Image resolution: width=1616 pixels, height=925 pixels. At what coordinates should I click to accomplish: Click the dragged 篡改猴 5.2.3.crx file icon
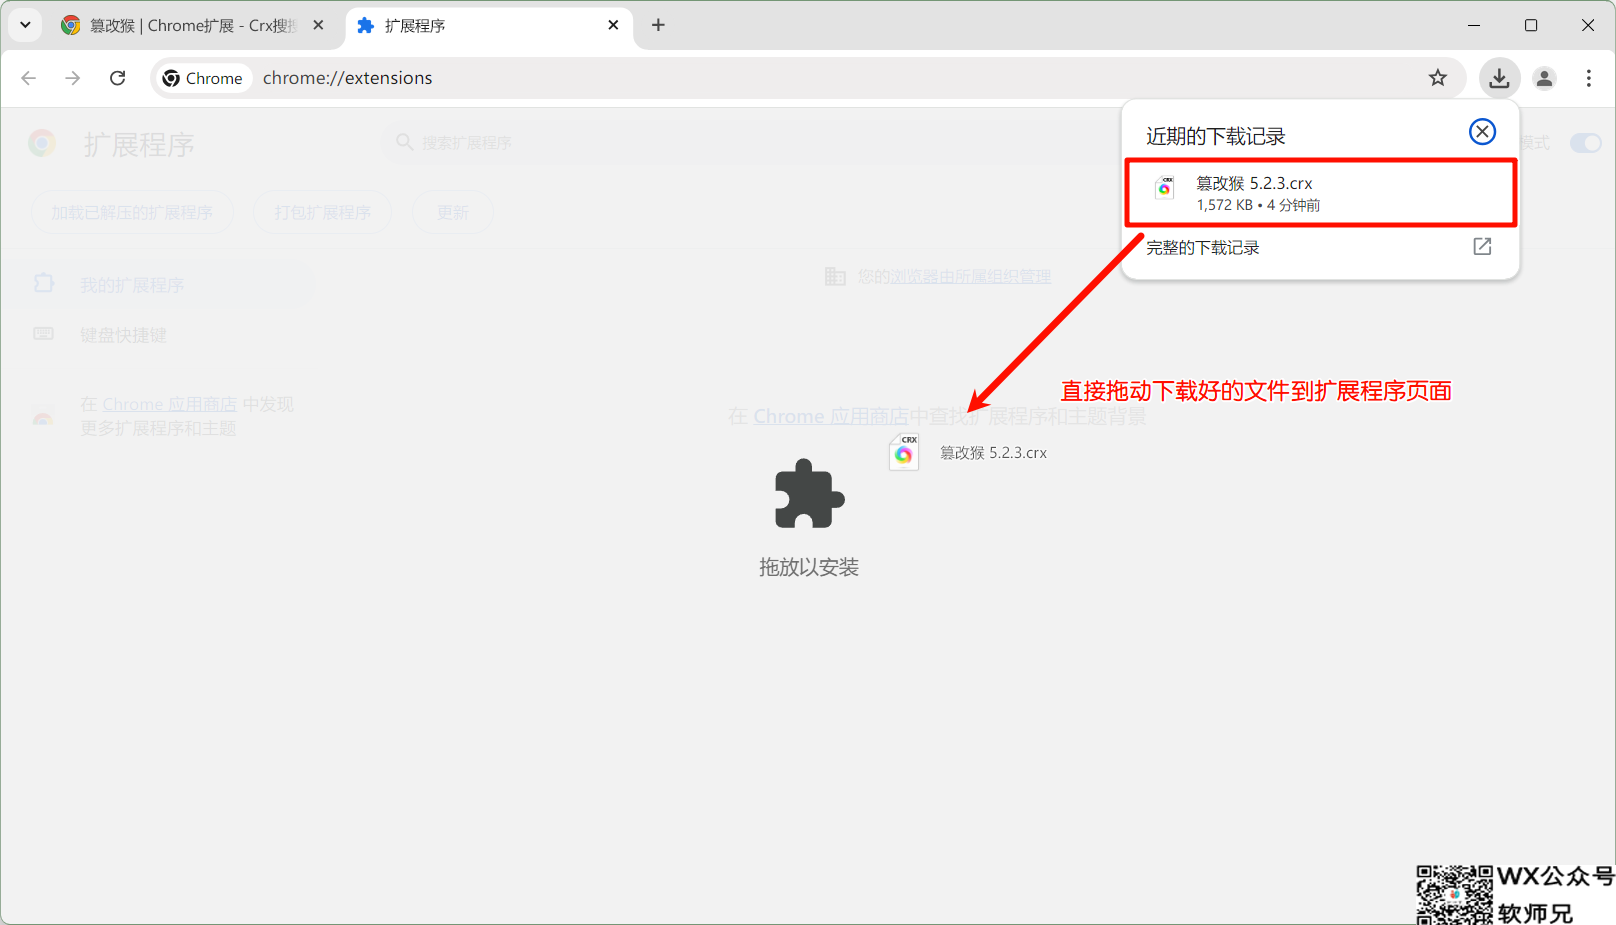point(904,453)
